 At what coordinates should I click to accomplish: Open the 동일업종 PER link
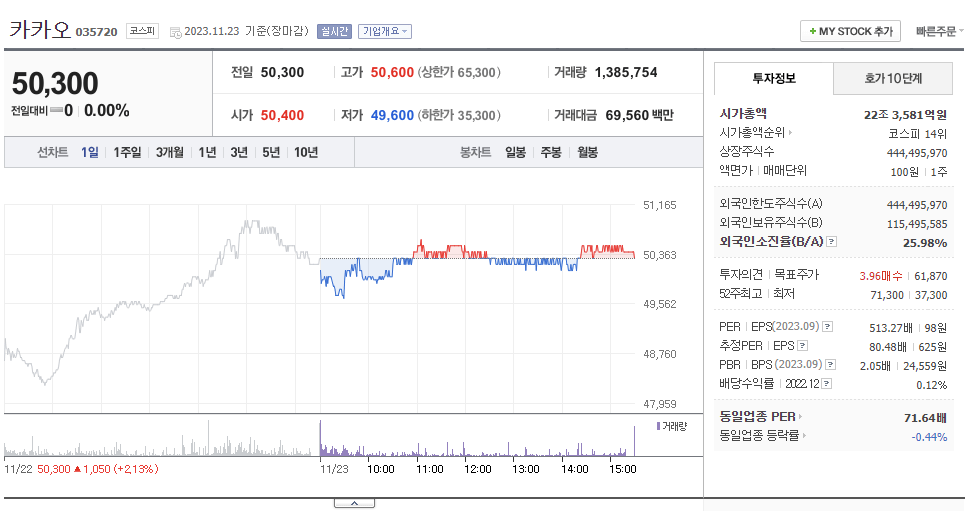point(757,416)
